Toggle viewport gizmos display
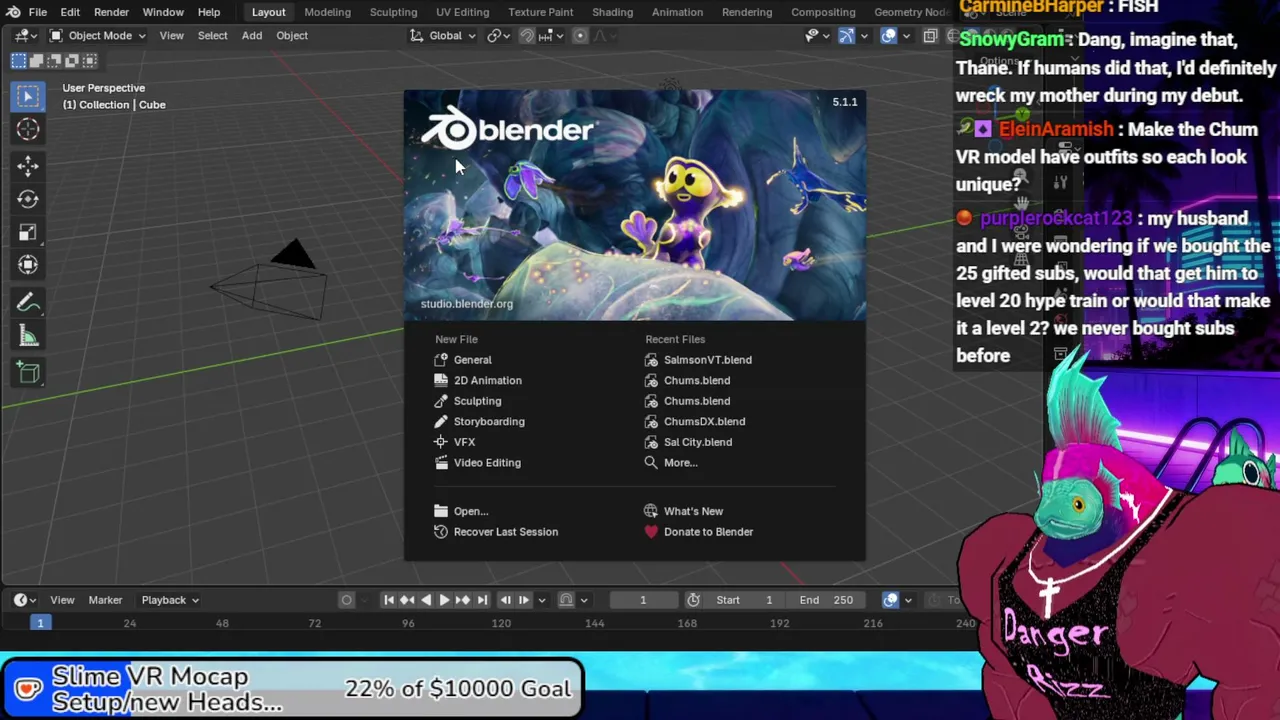 click(846, 36)
